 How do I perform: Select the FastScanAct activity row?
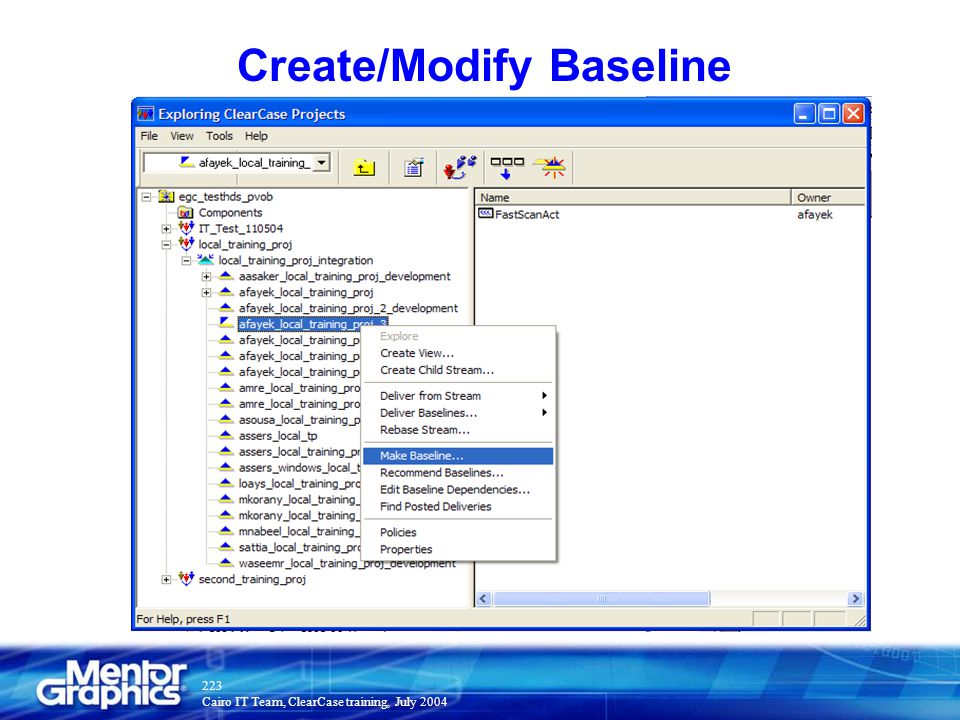point(670,214)
